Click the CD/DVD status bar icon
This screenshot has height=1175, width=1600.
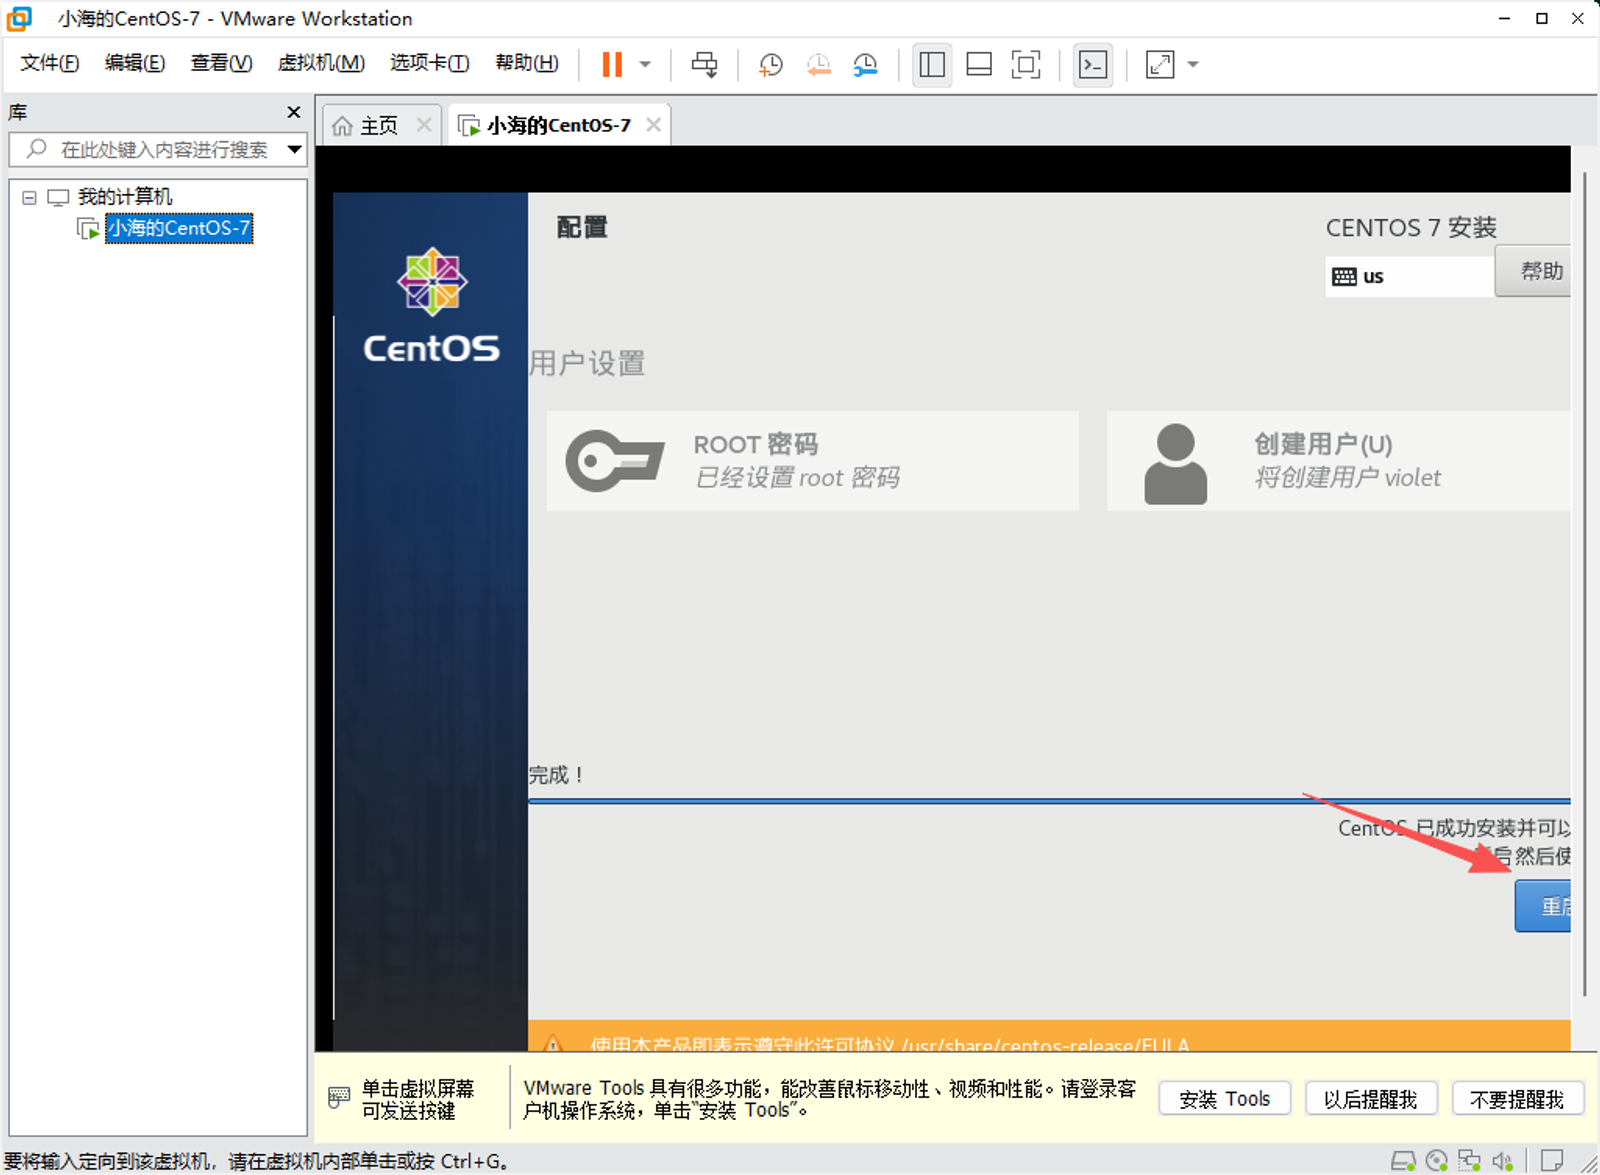(x=1437, y=1160)
